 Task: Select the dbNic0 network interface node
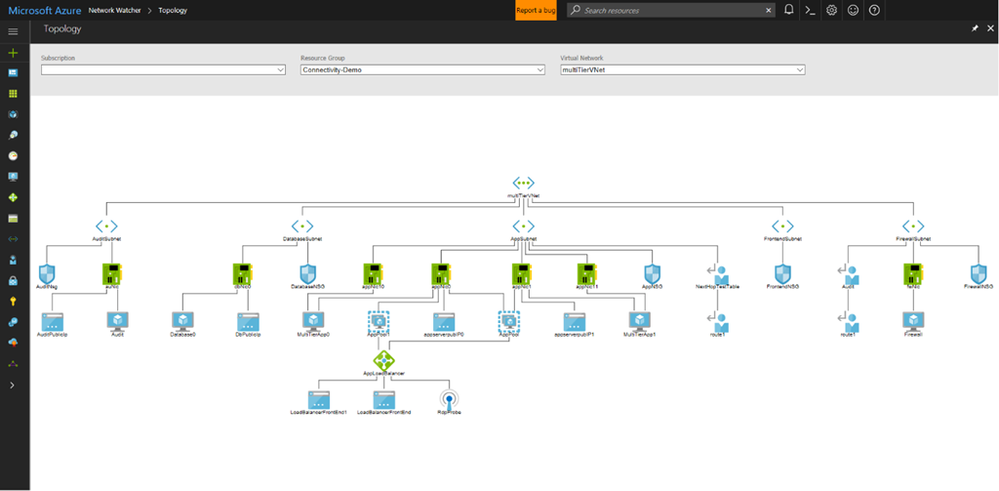(243, 274)
